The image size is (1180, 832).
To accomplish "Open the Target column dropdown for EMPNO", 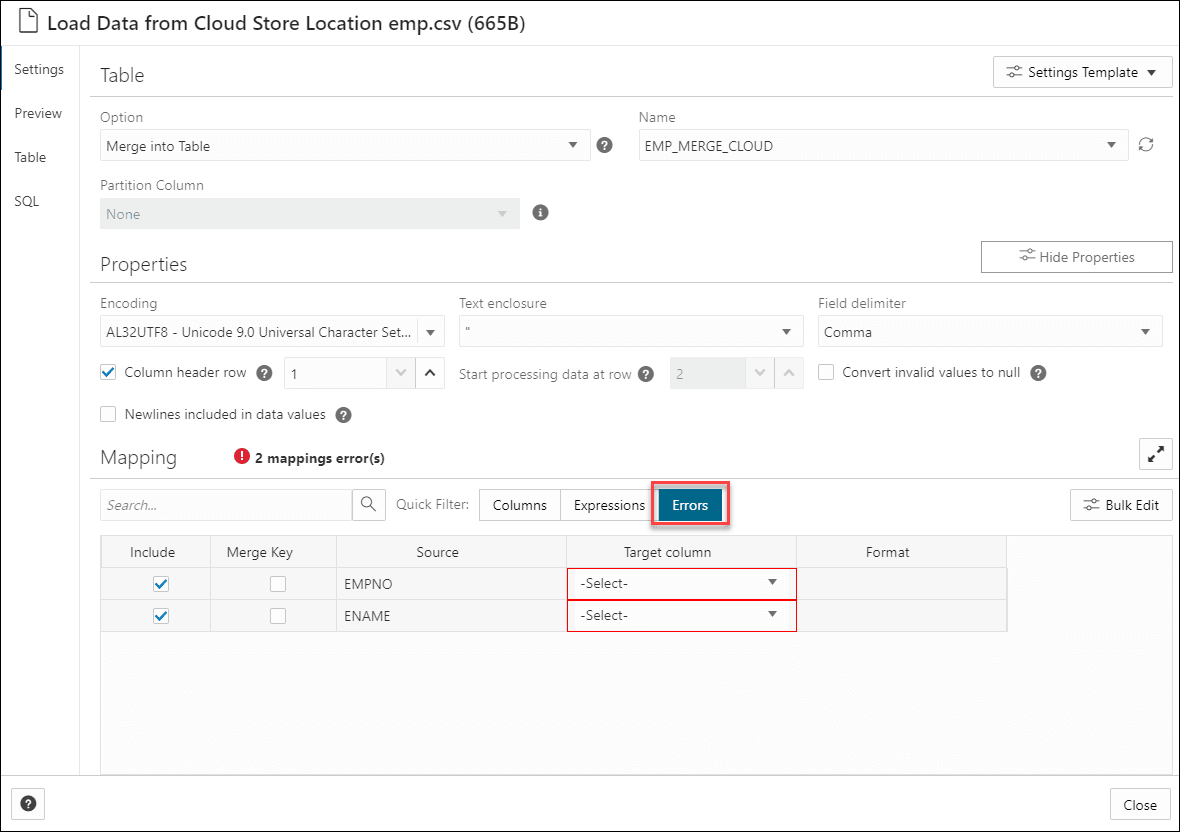I will 681,584.
